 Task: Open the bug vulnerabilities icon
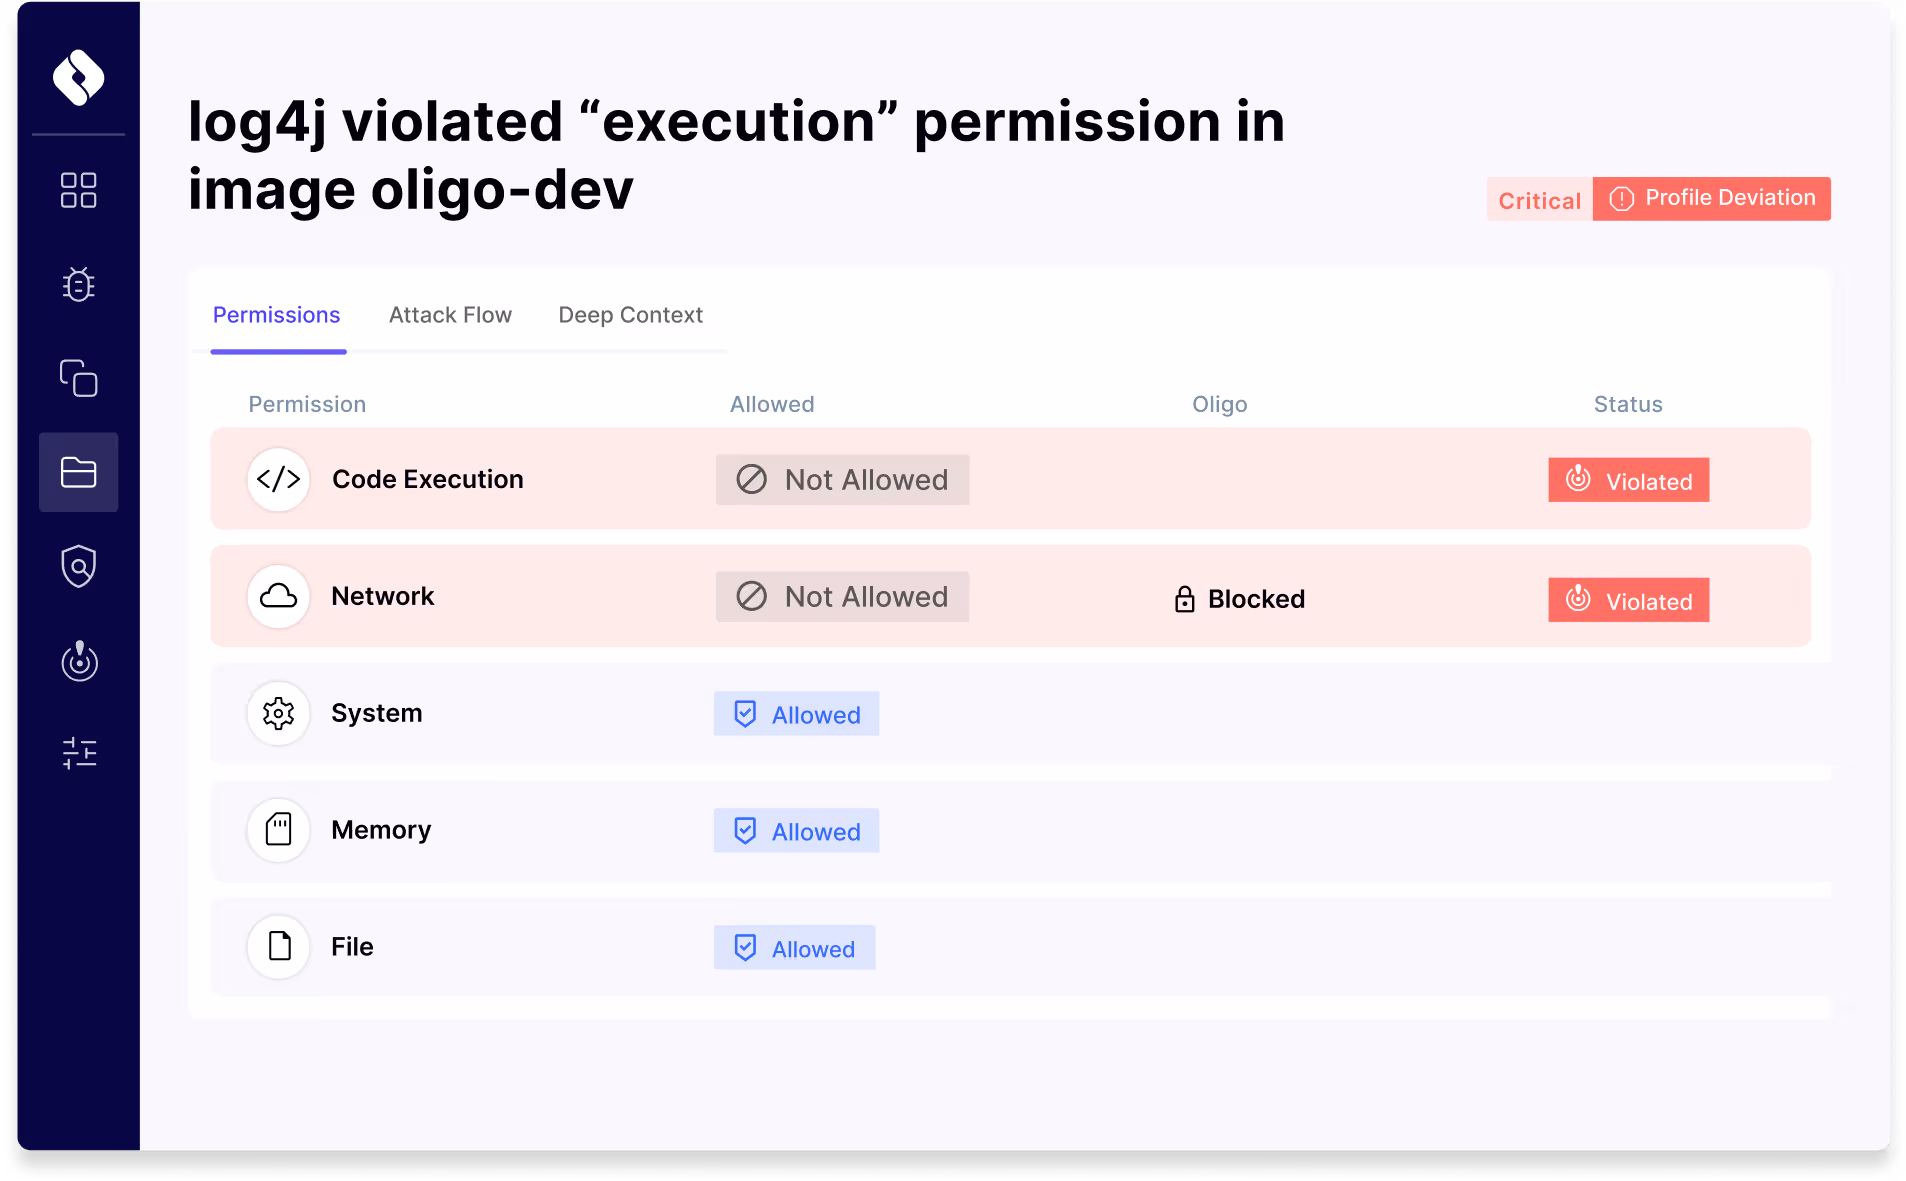(x=78, y=284)
